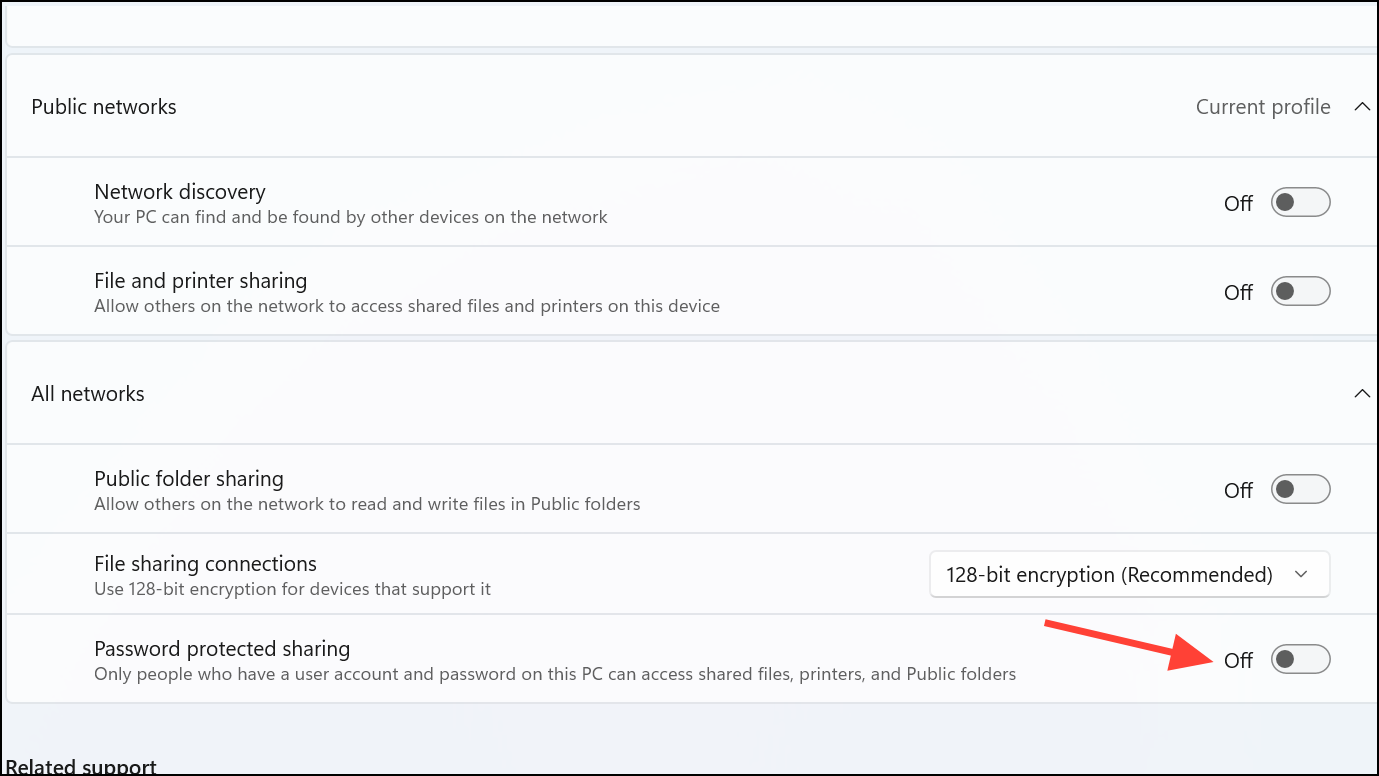Image resolution: width=1379 pixels, height=776 pixels.
Task: Click the Related support heading
Action: tap(81, 767)
